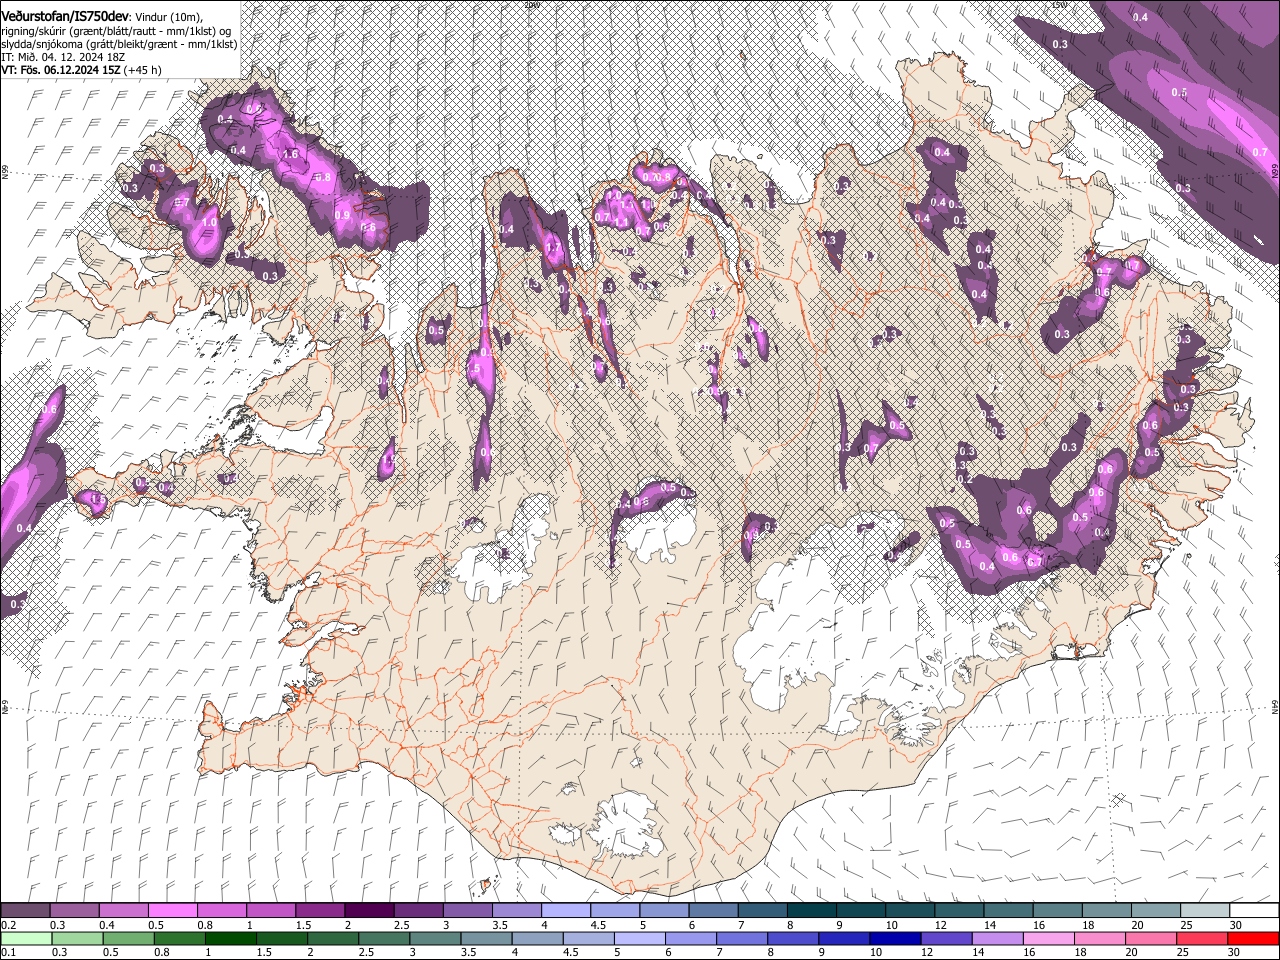Screen dimensions: 1280x960
Task: Click the upper legend swatch between 25 and 30
Action: coord(1204,911)
